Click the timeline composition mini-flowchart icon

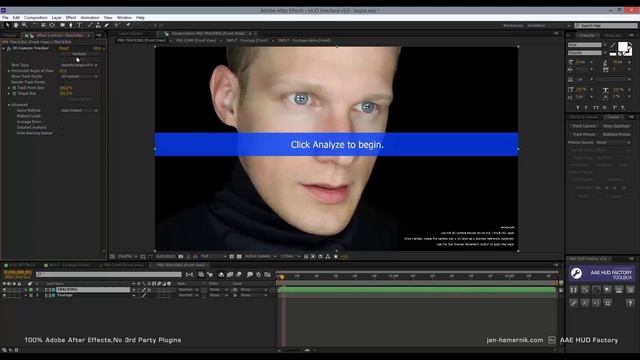click(189, 275)
